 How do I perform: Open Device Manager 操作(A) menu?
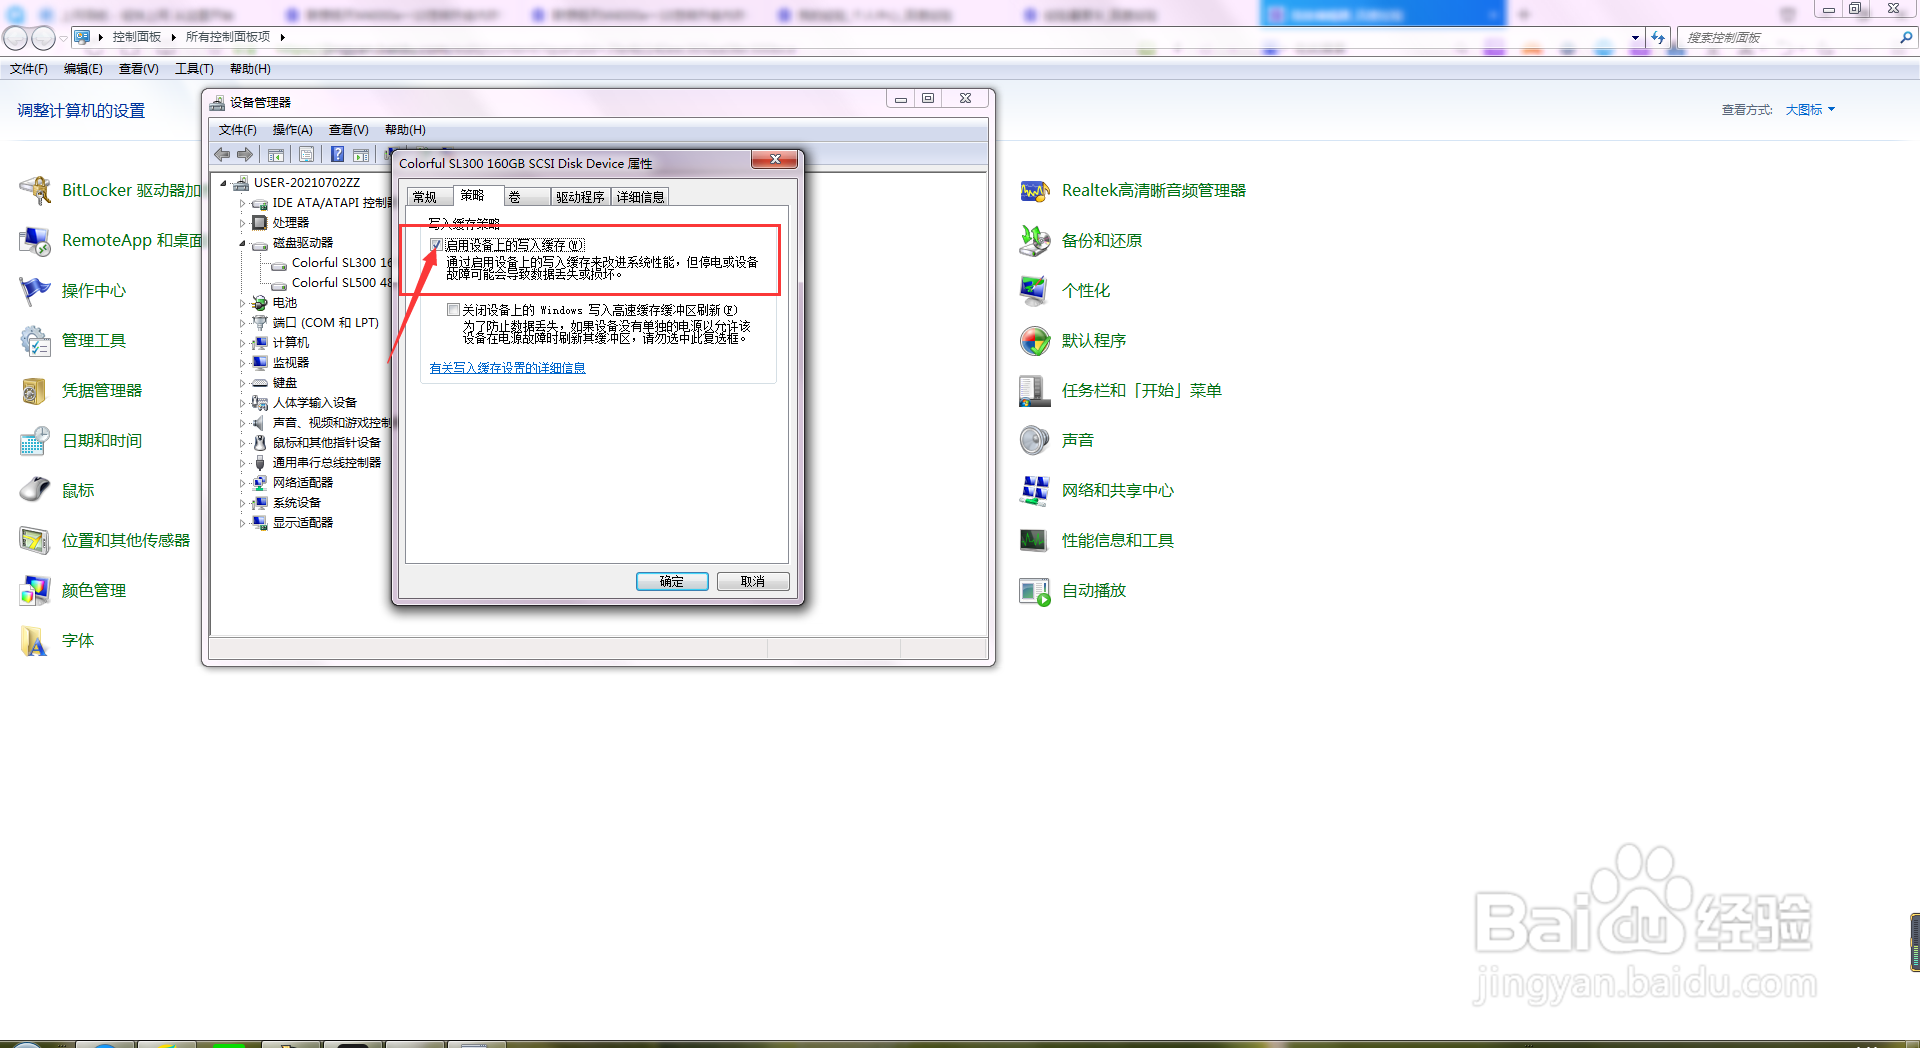(292, 130)
